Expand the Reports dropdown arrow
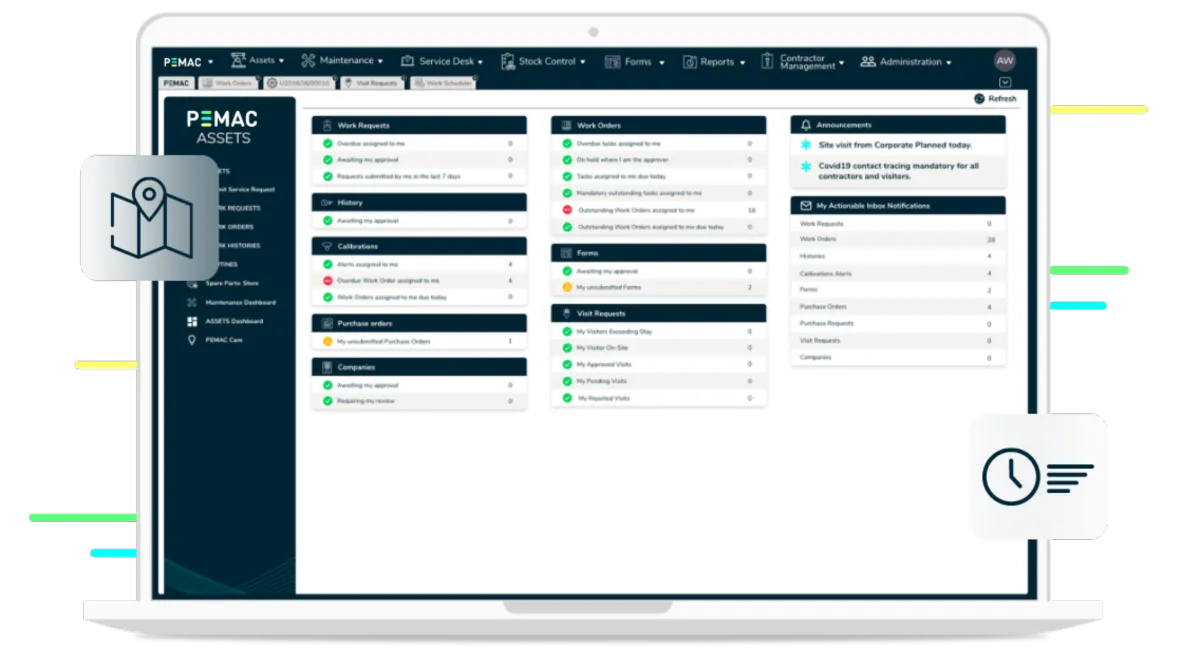Image resolution: width=1200 pixels, height=665 pixels. [x=743, y=63]
